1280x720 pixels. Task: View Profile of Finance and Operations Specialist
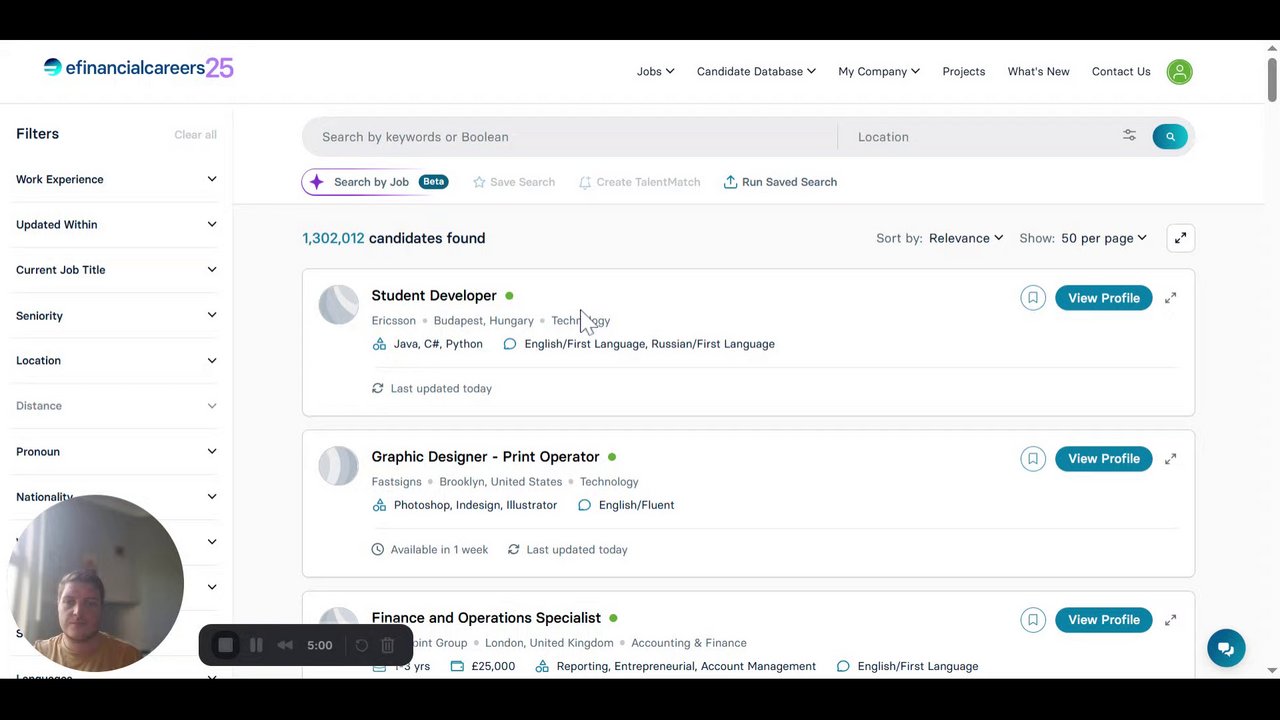(1103, 620)
